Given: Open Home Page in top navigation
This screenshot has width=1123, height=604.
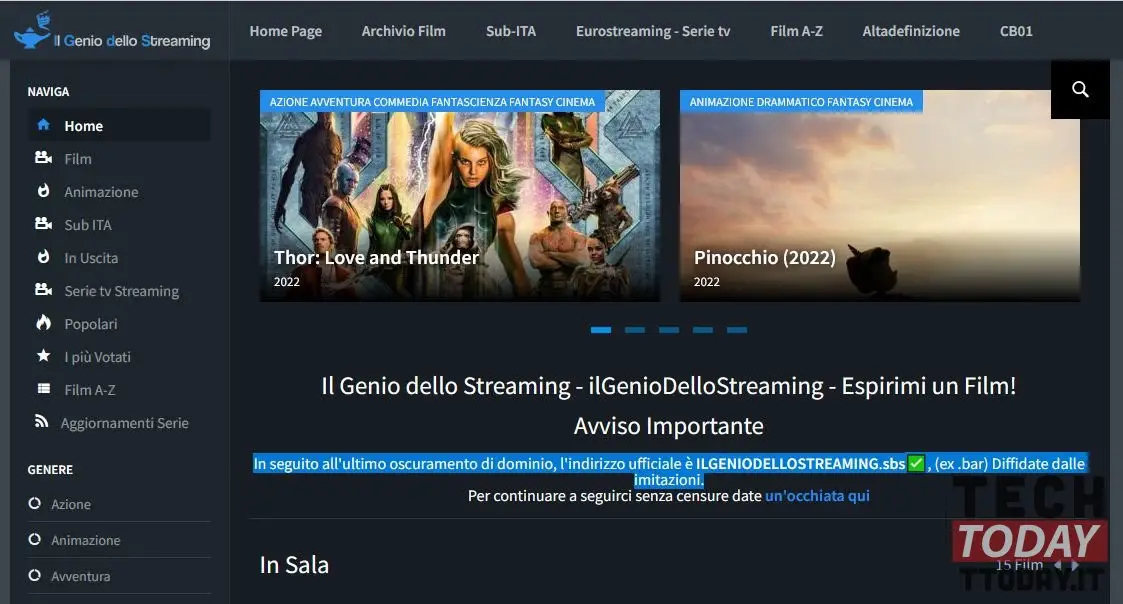Looking at the screenshot, I should tap(286, 31).
